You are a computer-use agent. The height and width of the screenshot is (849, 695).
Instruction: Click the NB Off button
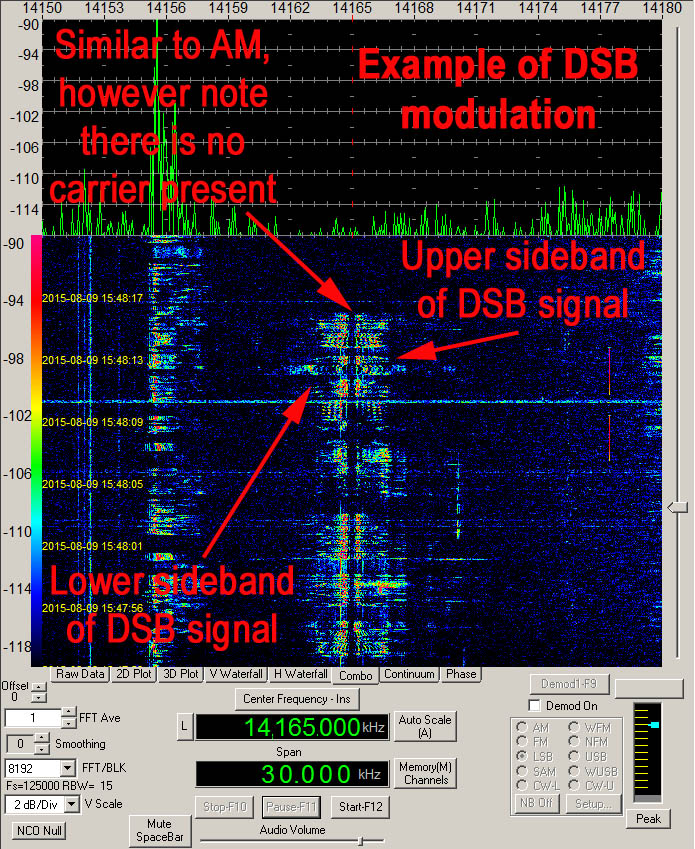point(536,803)
